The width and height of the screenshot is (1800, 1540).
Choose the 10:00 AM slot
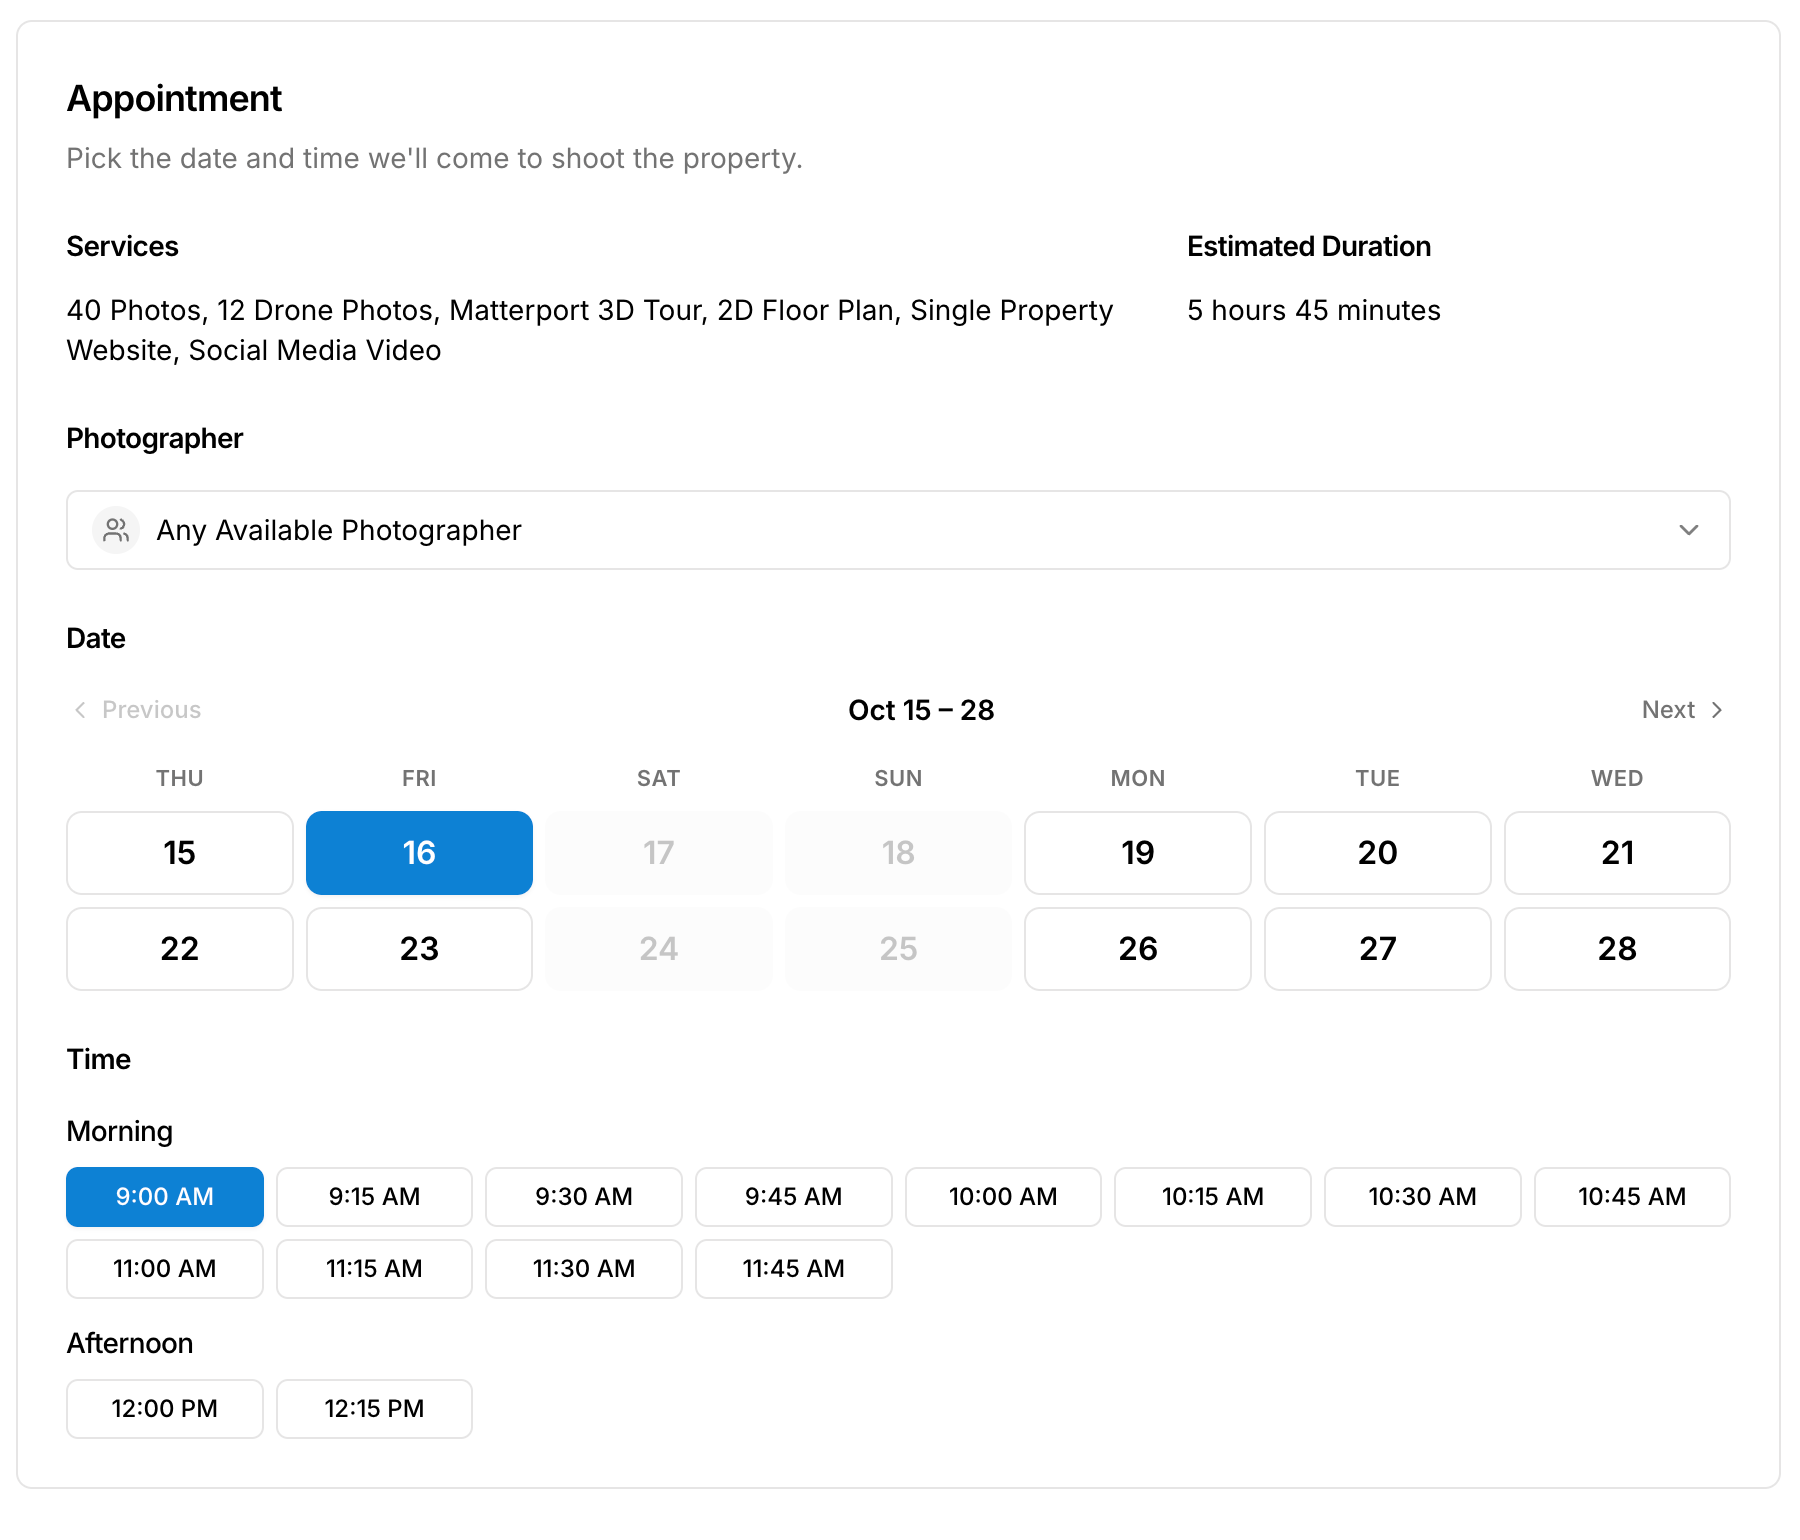(x=1003, y=1197)
